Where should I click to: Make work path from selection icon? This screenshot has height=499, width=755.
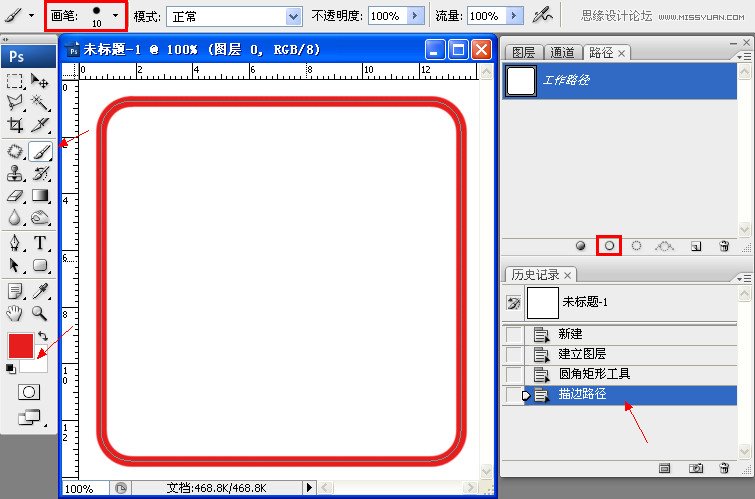tap(664, 246)
